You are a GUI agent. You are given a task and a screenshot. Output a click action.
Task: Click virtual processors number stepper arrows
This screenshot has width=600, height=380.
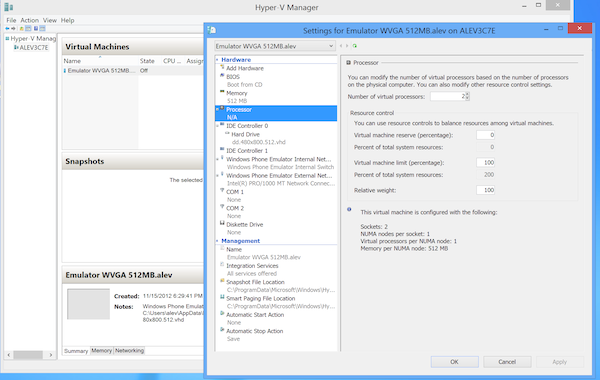click(x=467, y=96)
